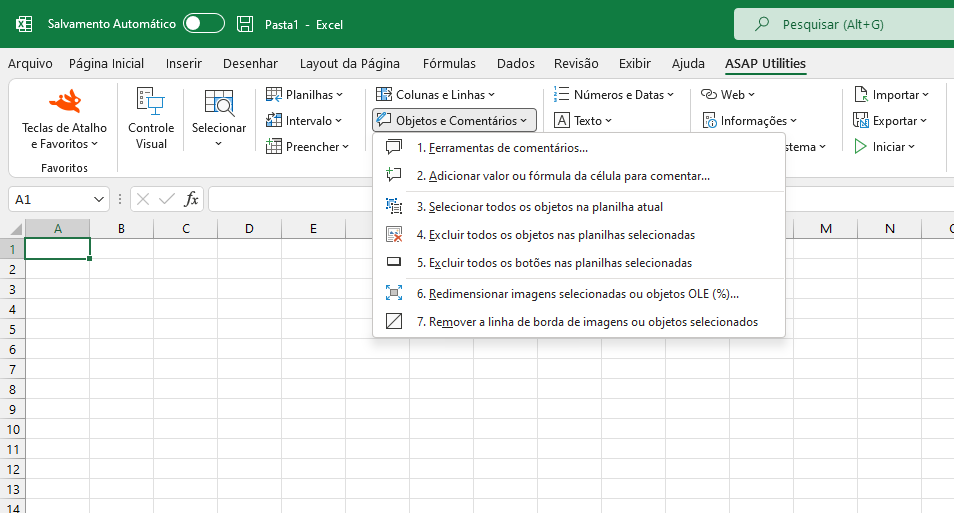
Task: Go to the Fórmulas tab
Action: point(449,63)
